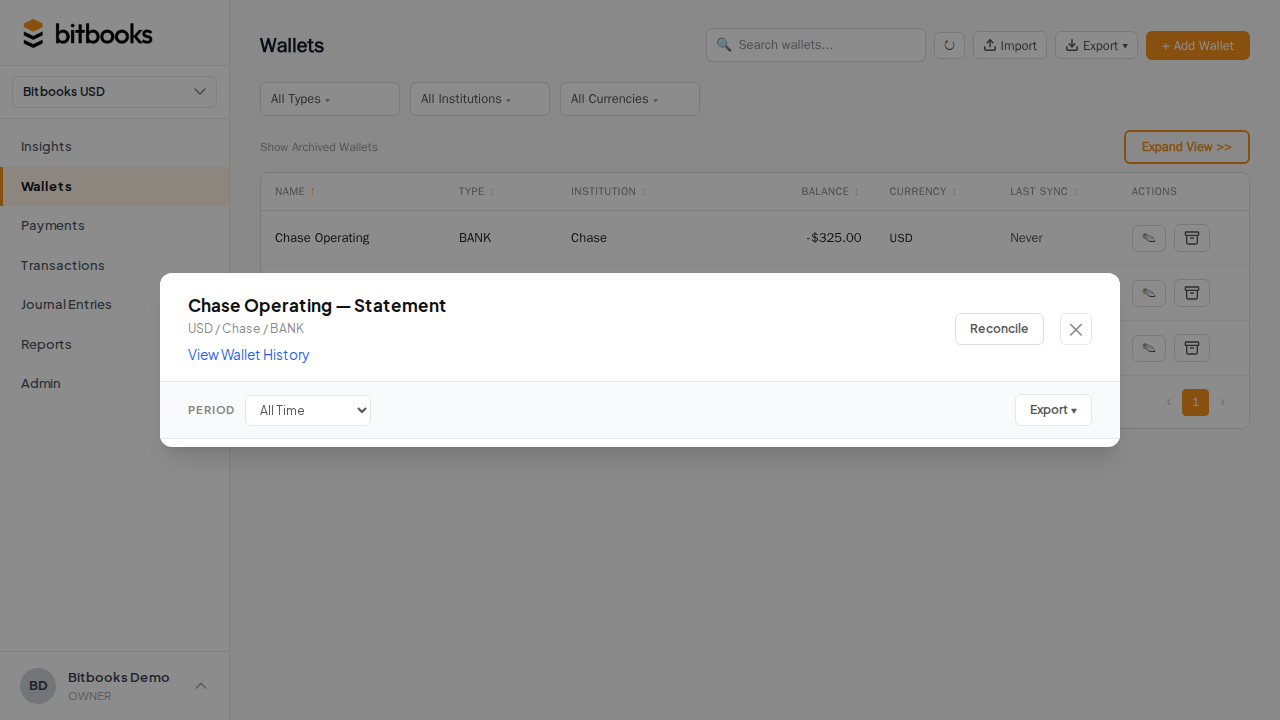Click the third row archive icon
The image size is (1280, 720).
pyautogui.click(x=1192, y=348)
